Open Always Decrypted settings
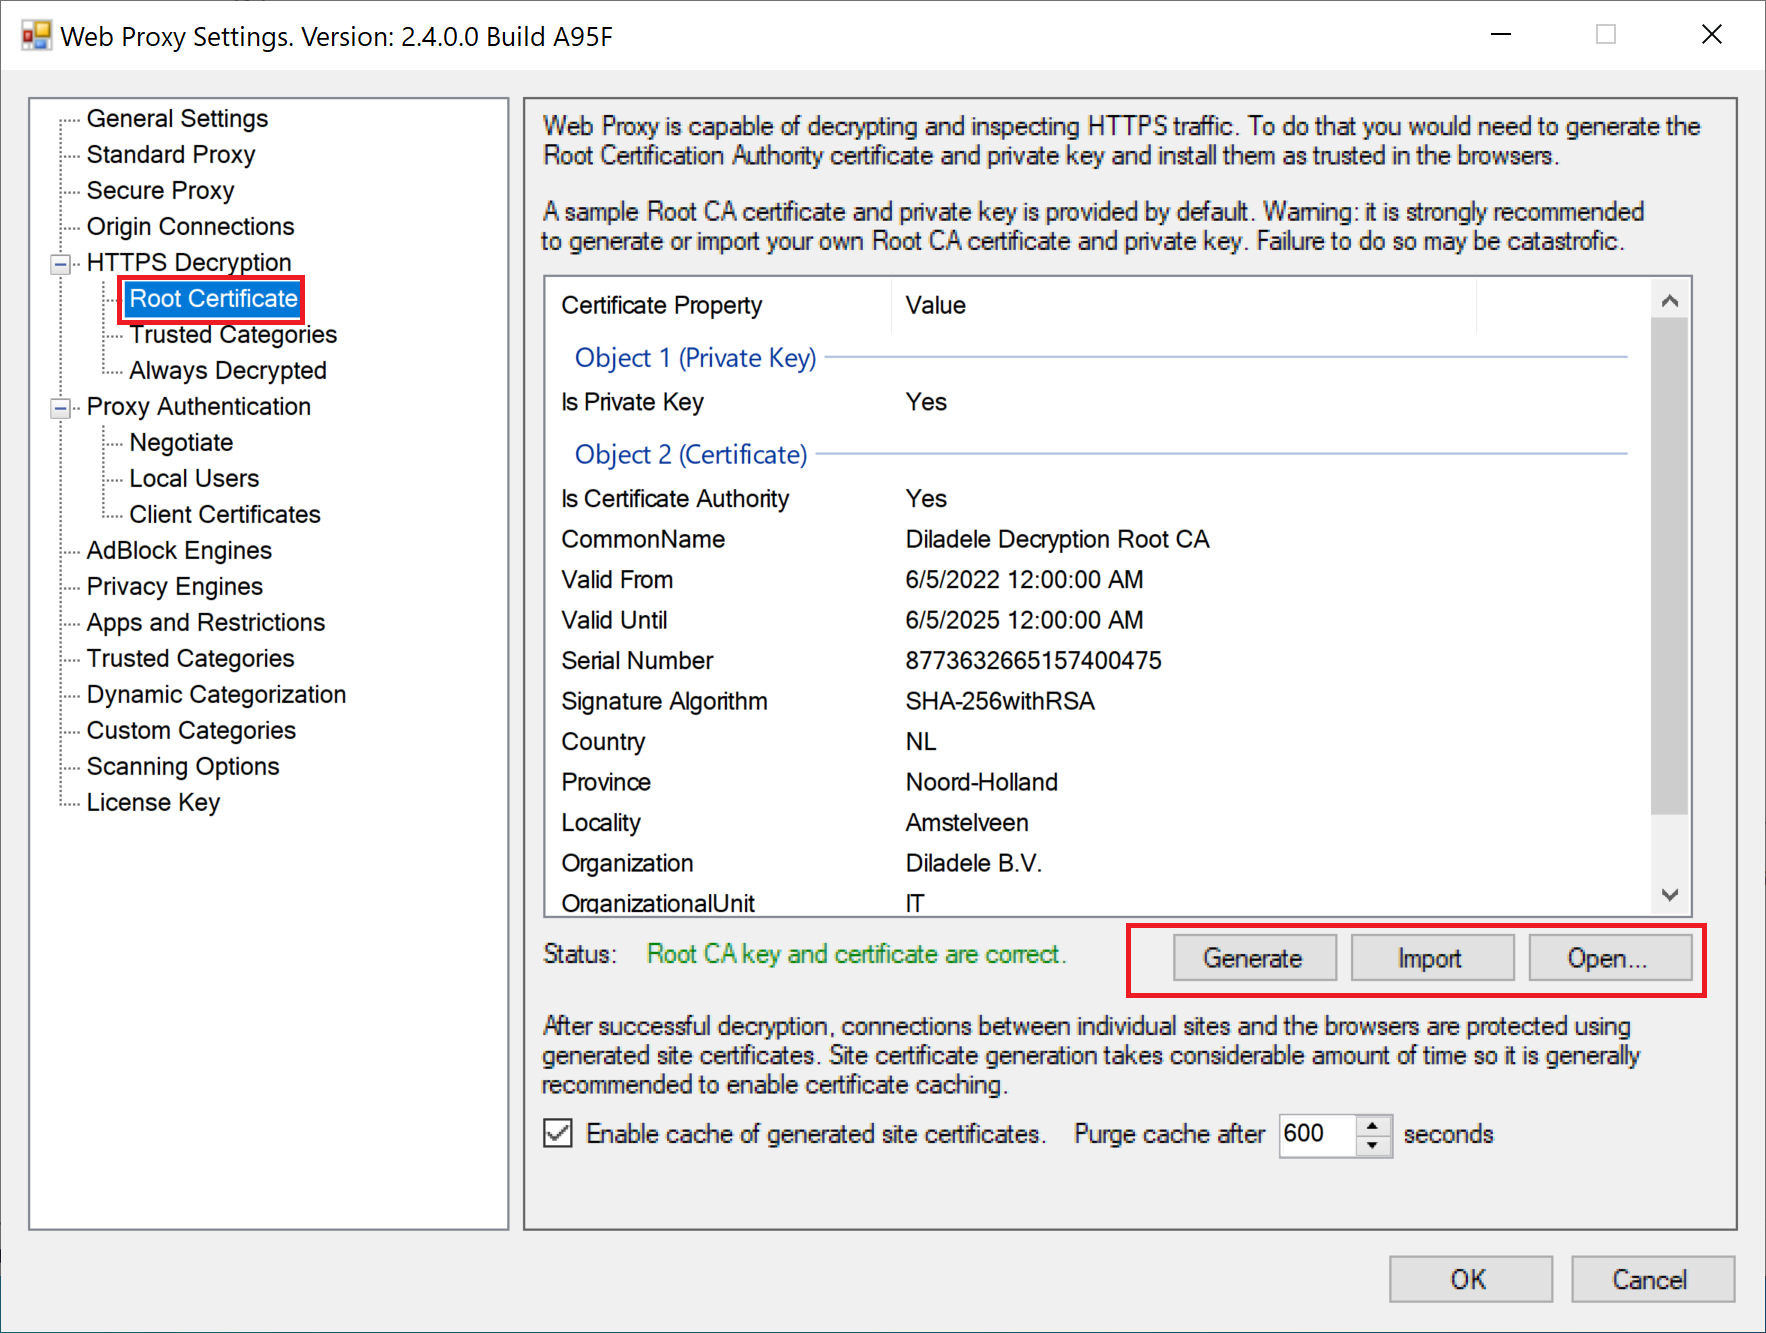Screen dimensions: 1766x1333 pos(228,370)
